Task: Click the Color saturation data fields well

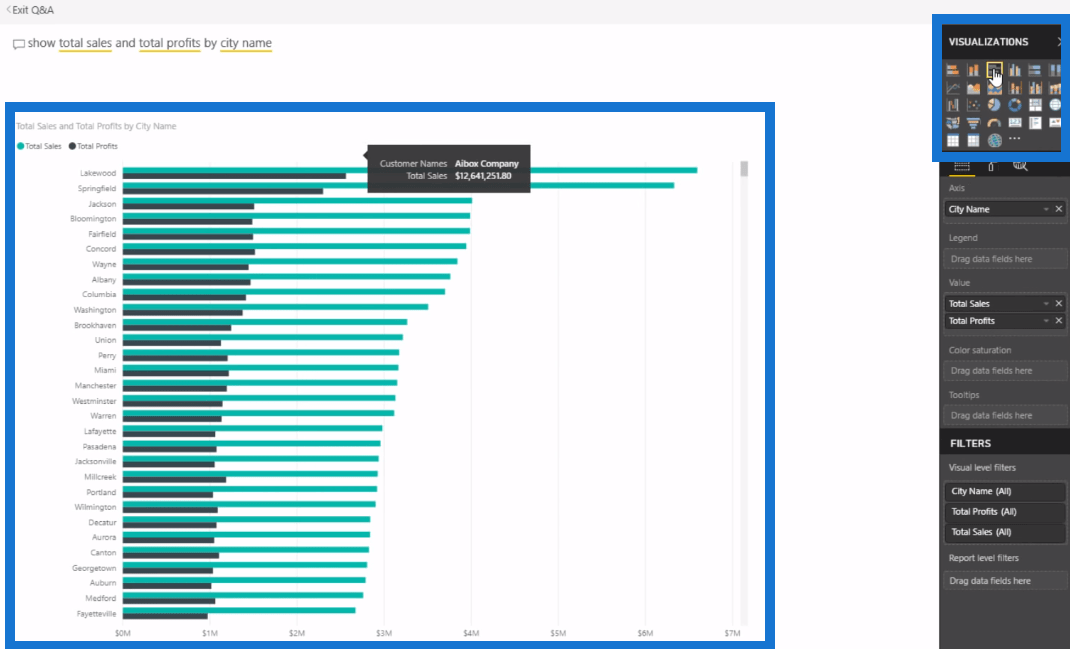Action: tap(1005, 371)
